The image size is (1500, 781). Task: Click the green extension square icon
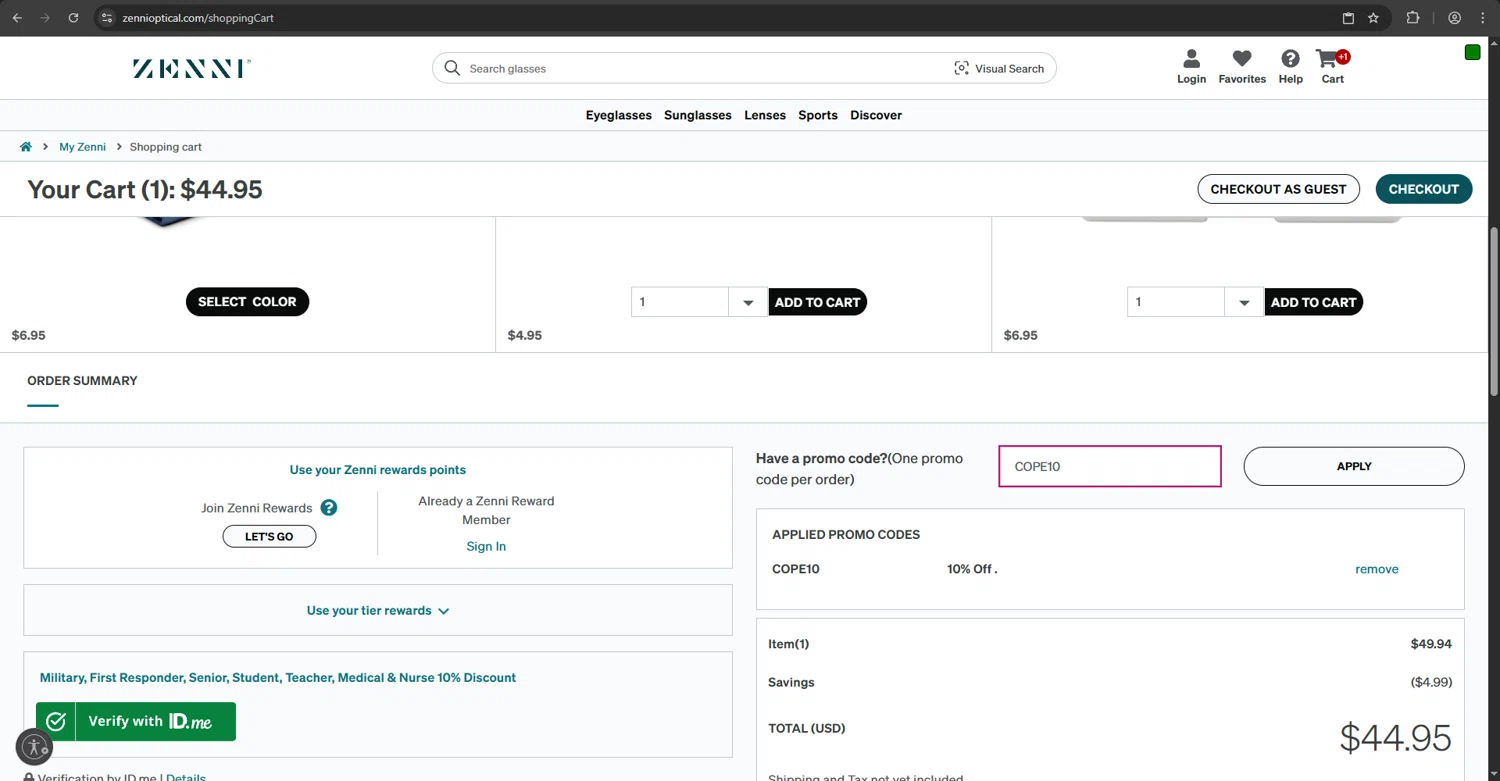[1472, 52]
